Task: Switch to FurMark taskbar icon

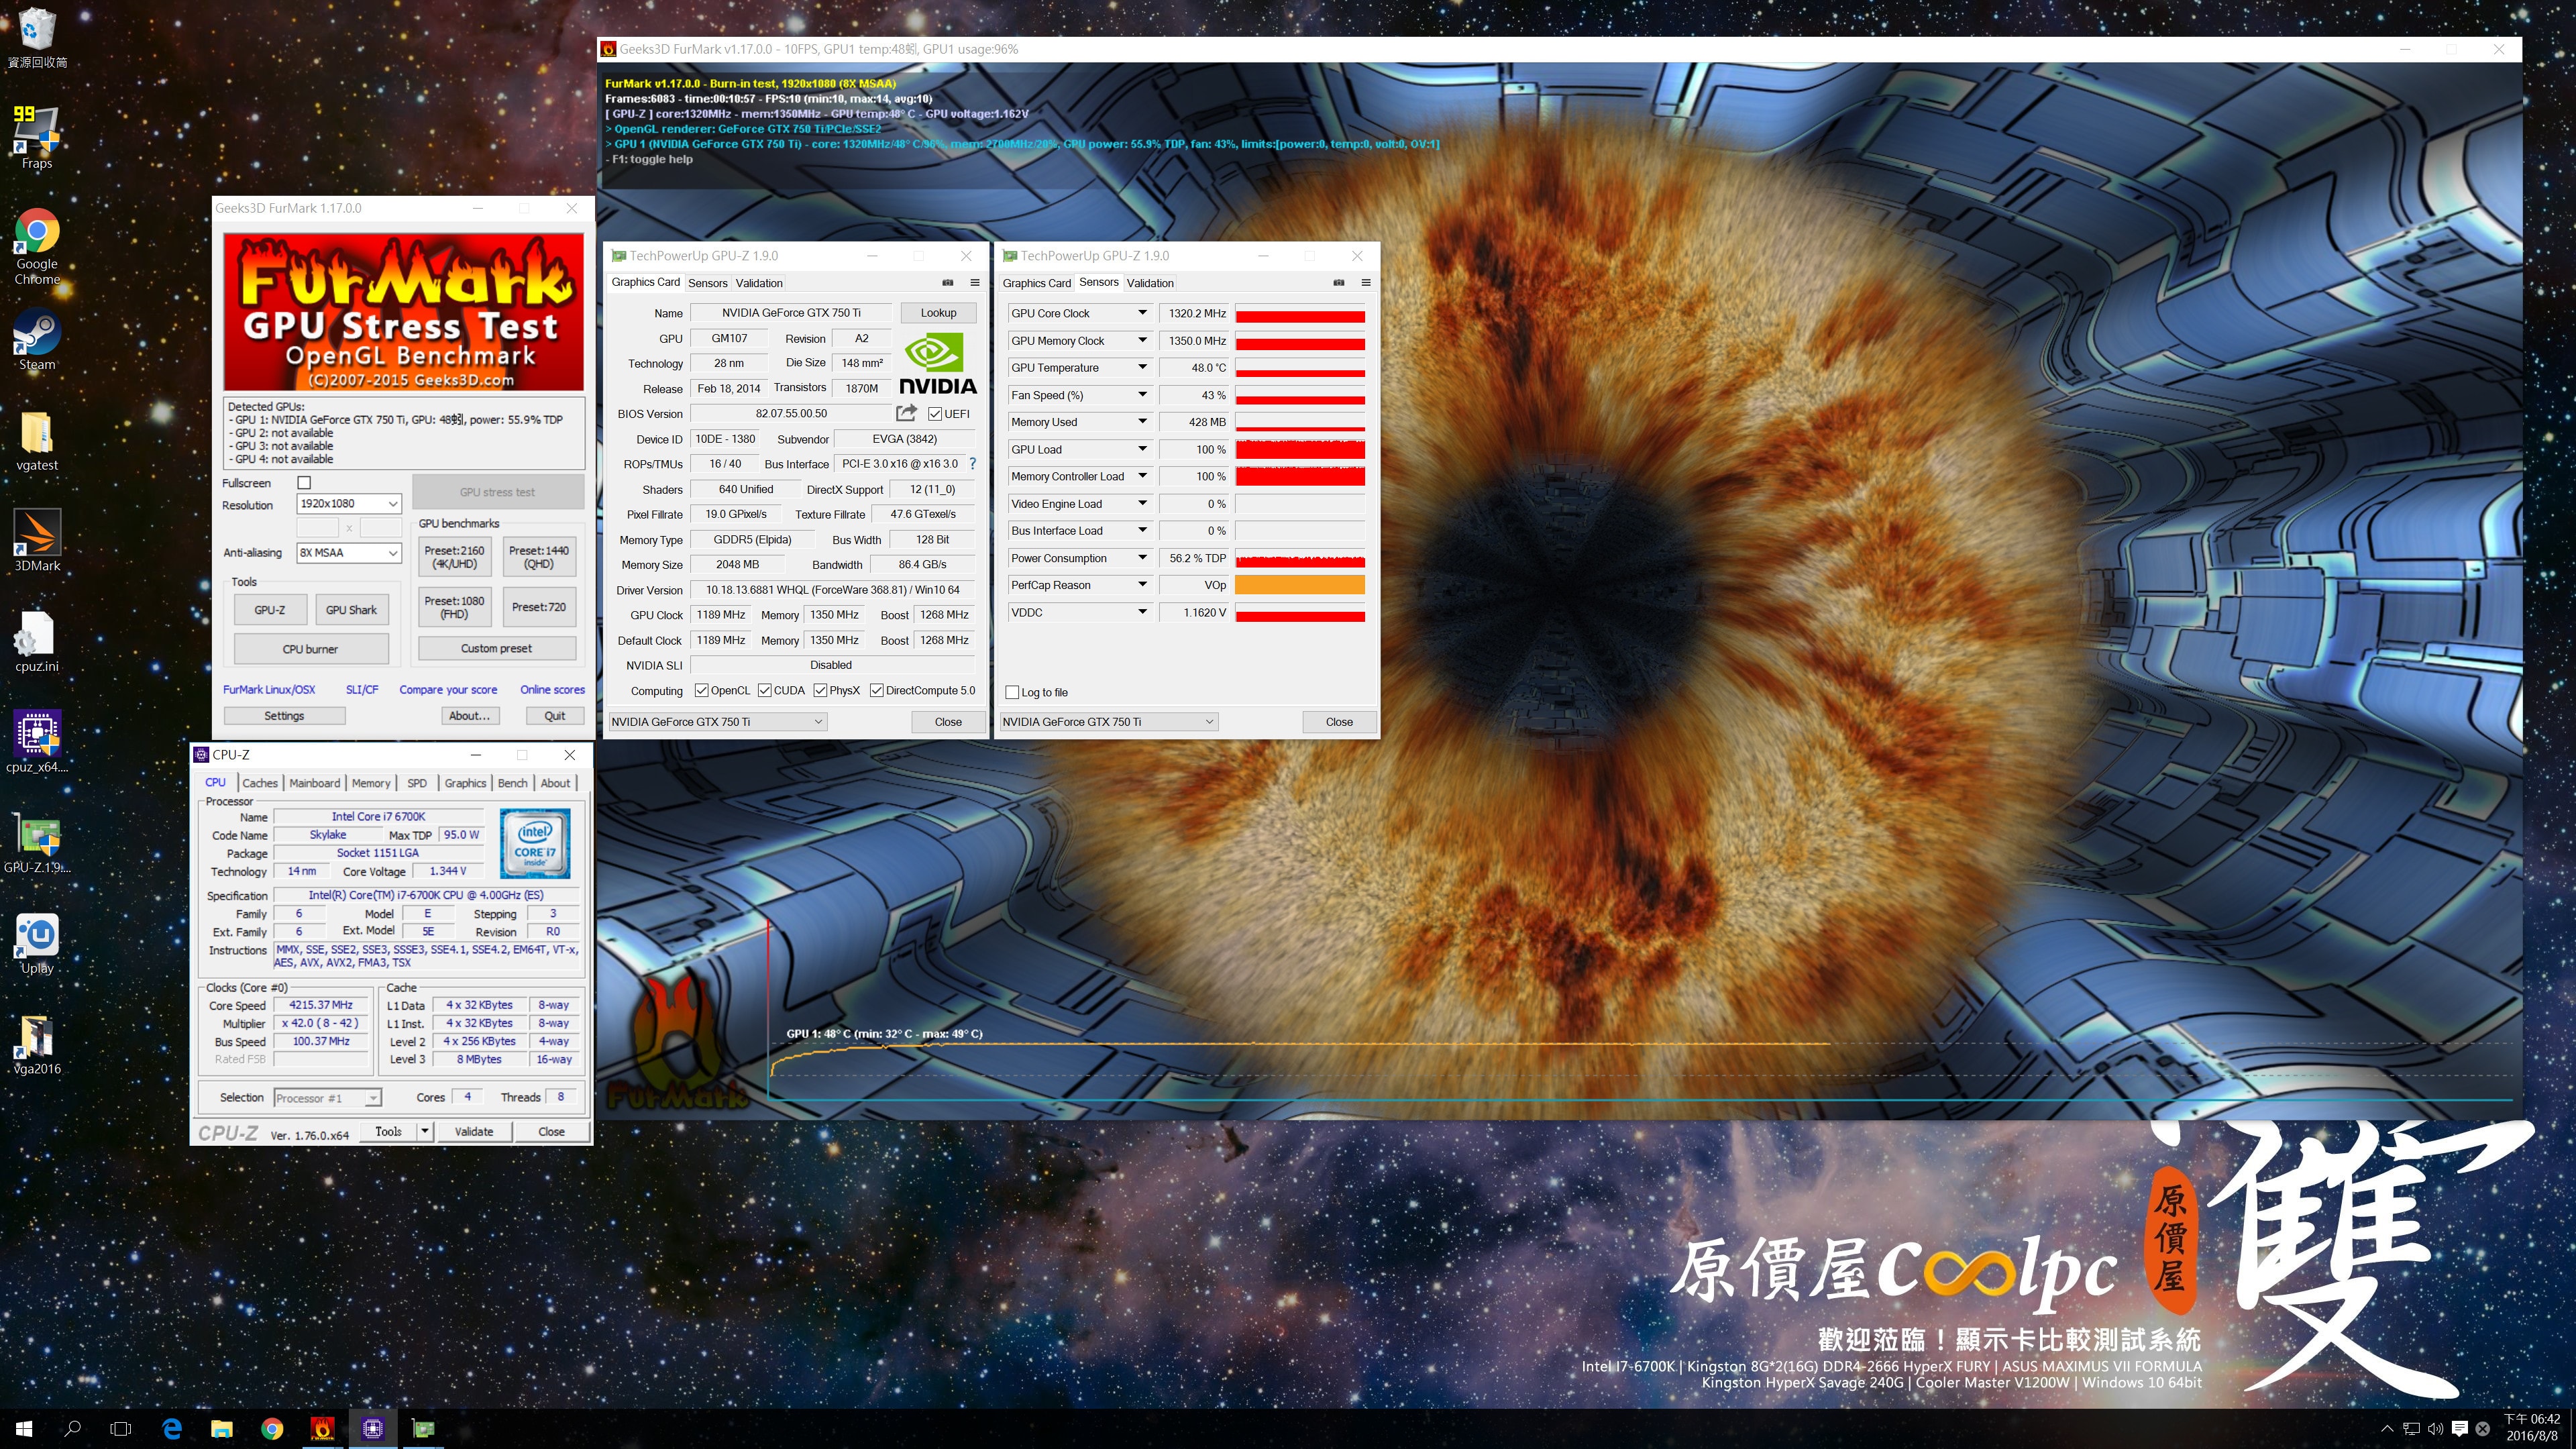Action: click(x=322, y=1429)
